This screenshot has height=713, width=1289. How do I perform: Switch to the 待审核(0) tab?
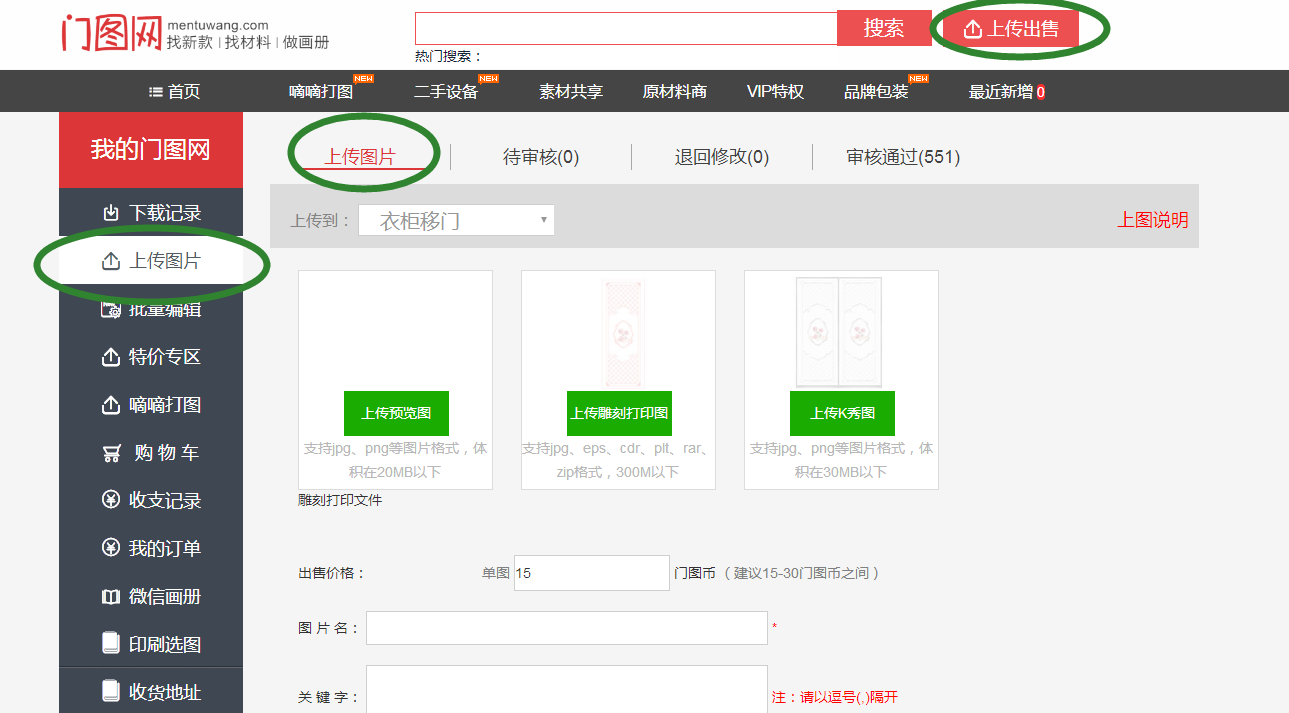point(540,157)
